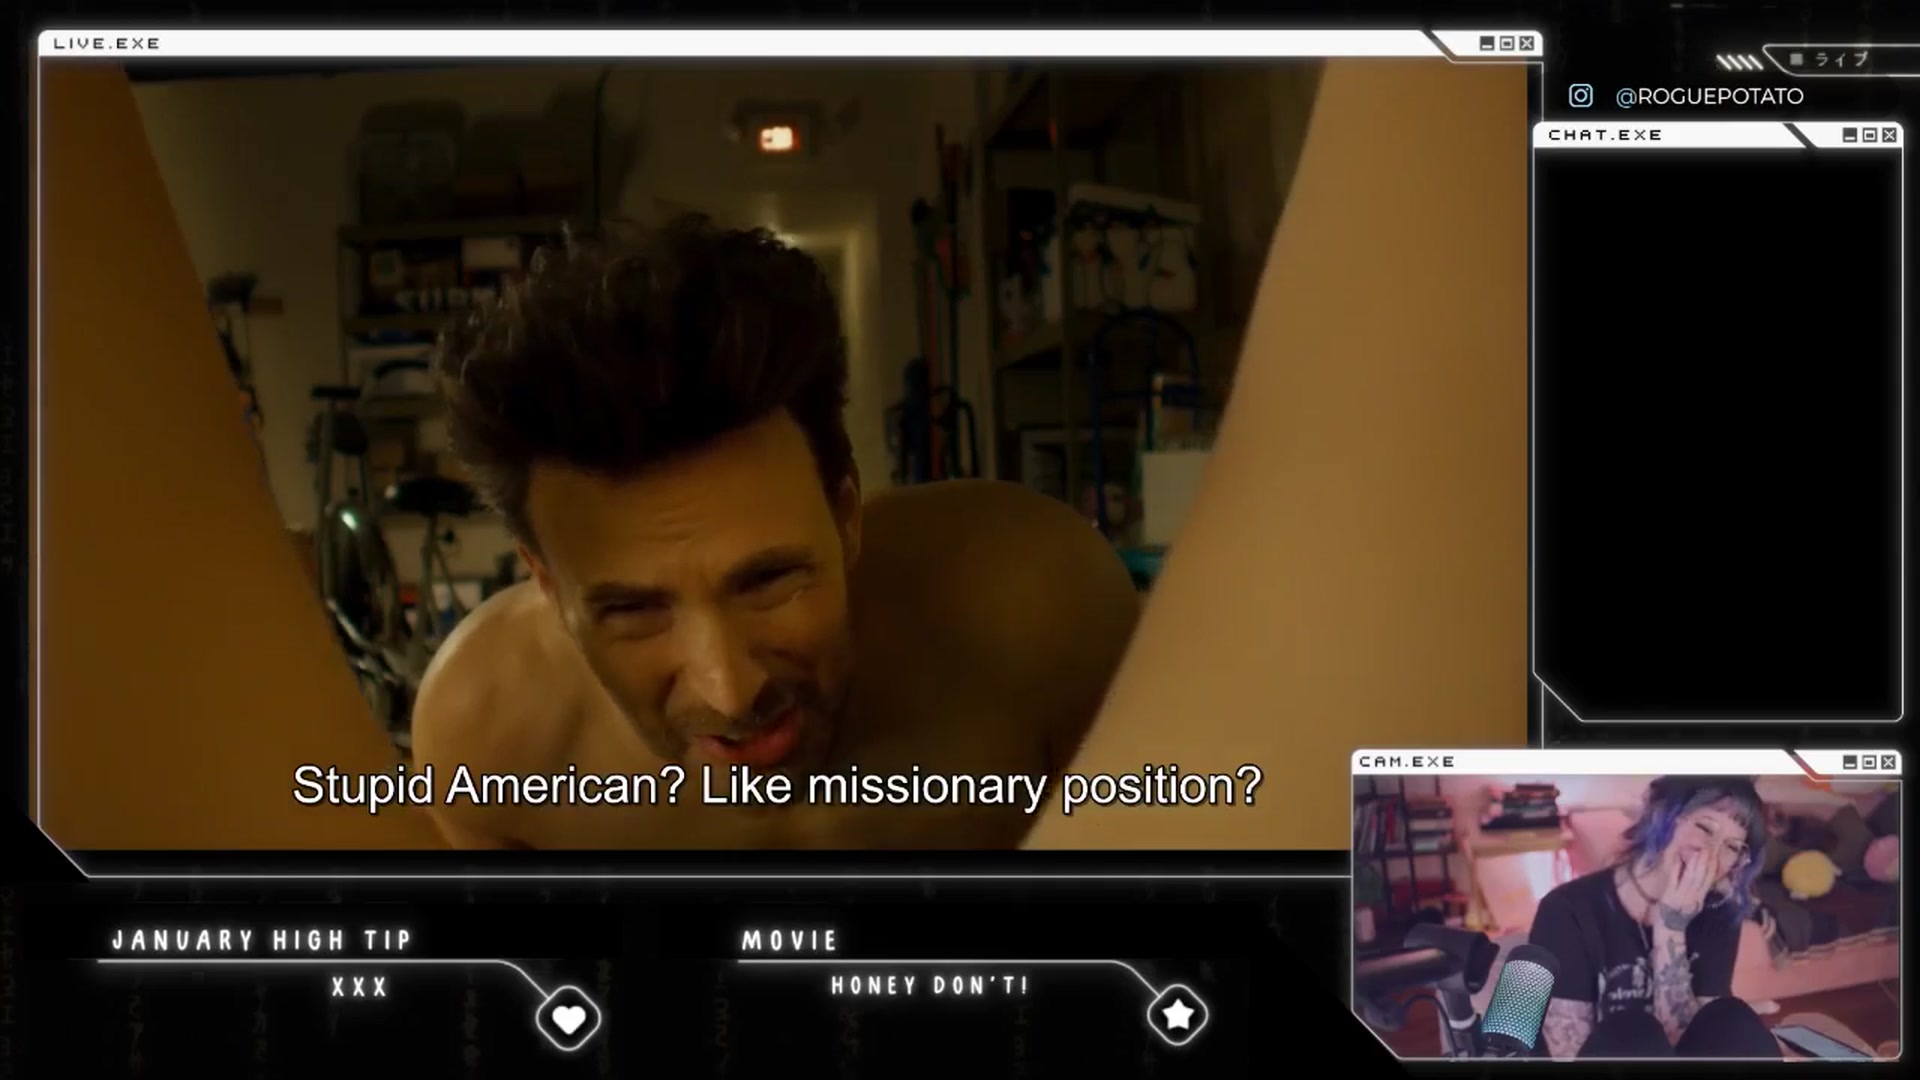Minimize the LIVE.EXE window
This screenshot has height=1080, width=1920.
click(1487, 43)
